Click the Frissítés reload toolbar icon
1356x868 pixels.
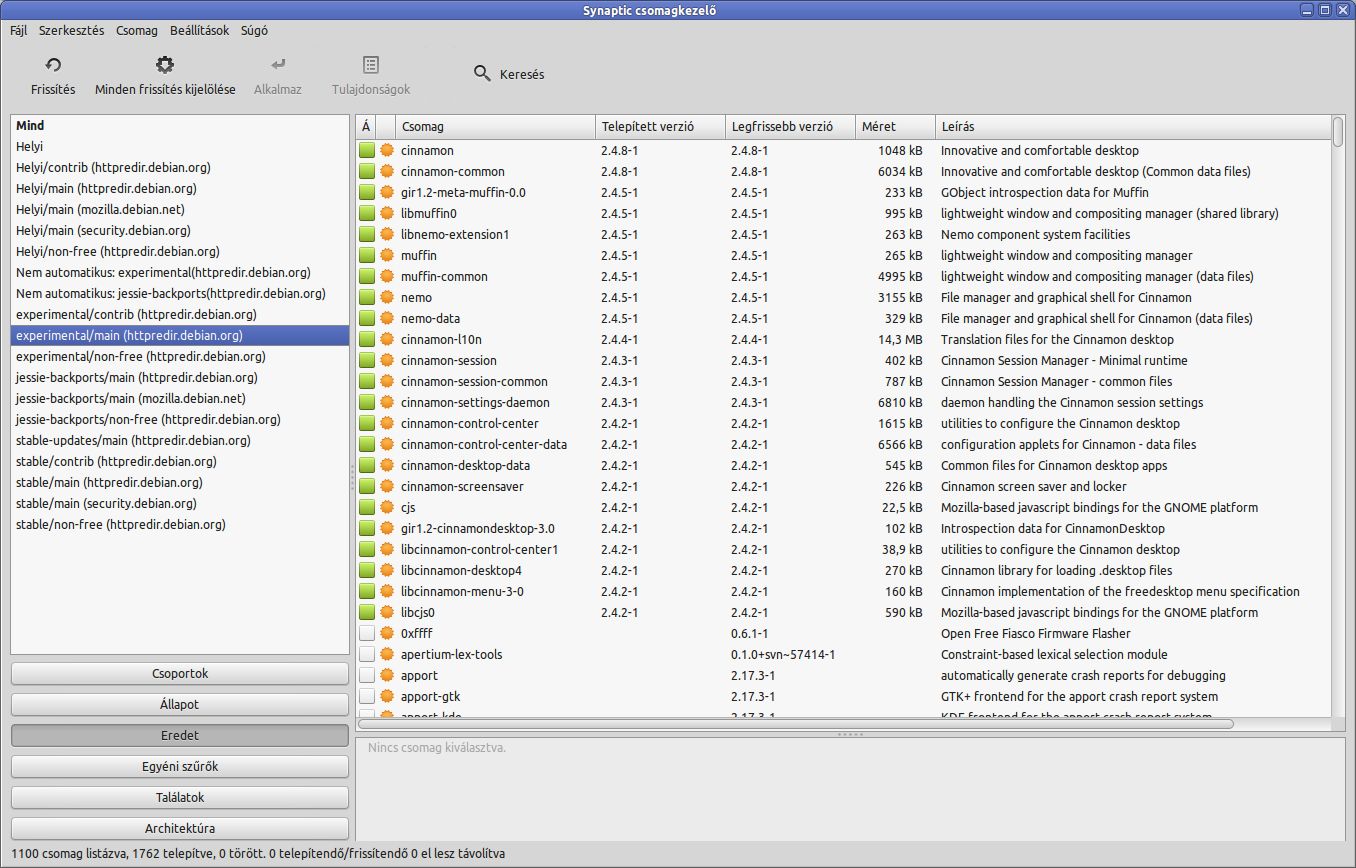coord(53,65)
